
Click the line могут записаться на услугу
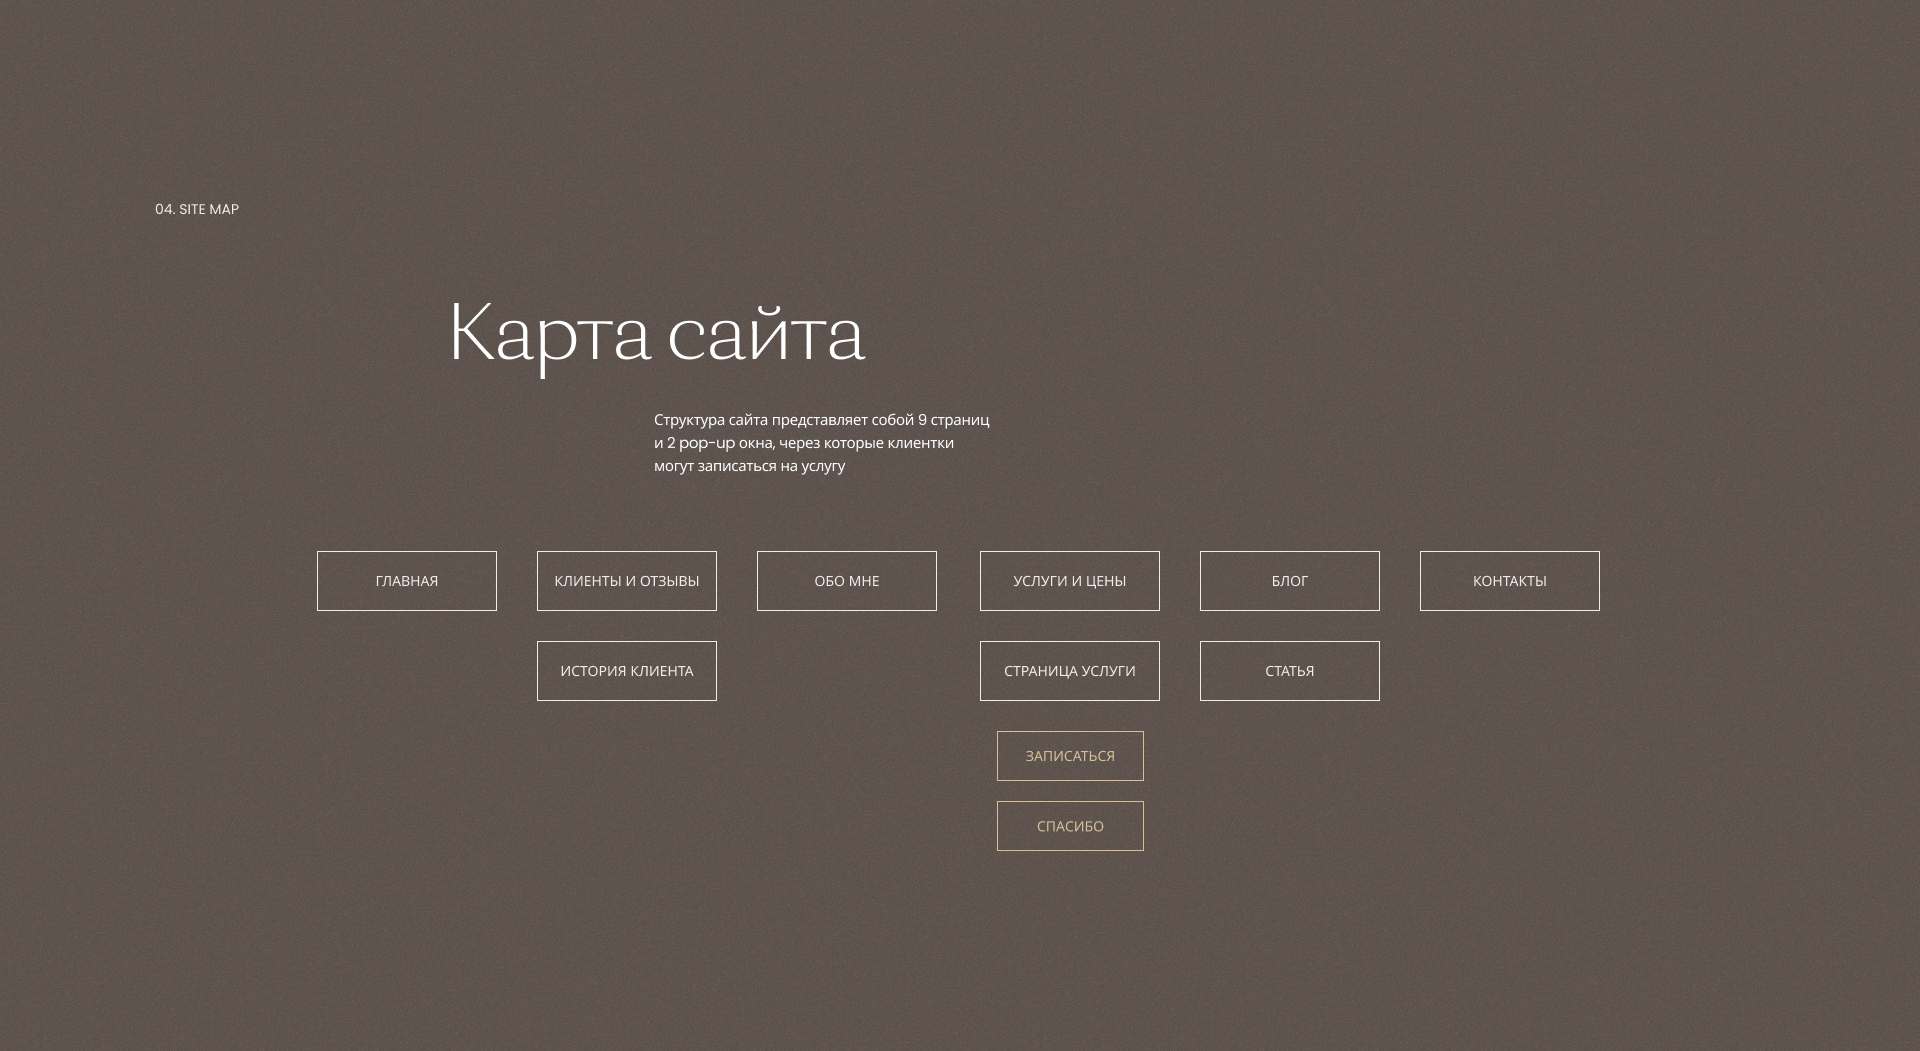tap(749, 466)
